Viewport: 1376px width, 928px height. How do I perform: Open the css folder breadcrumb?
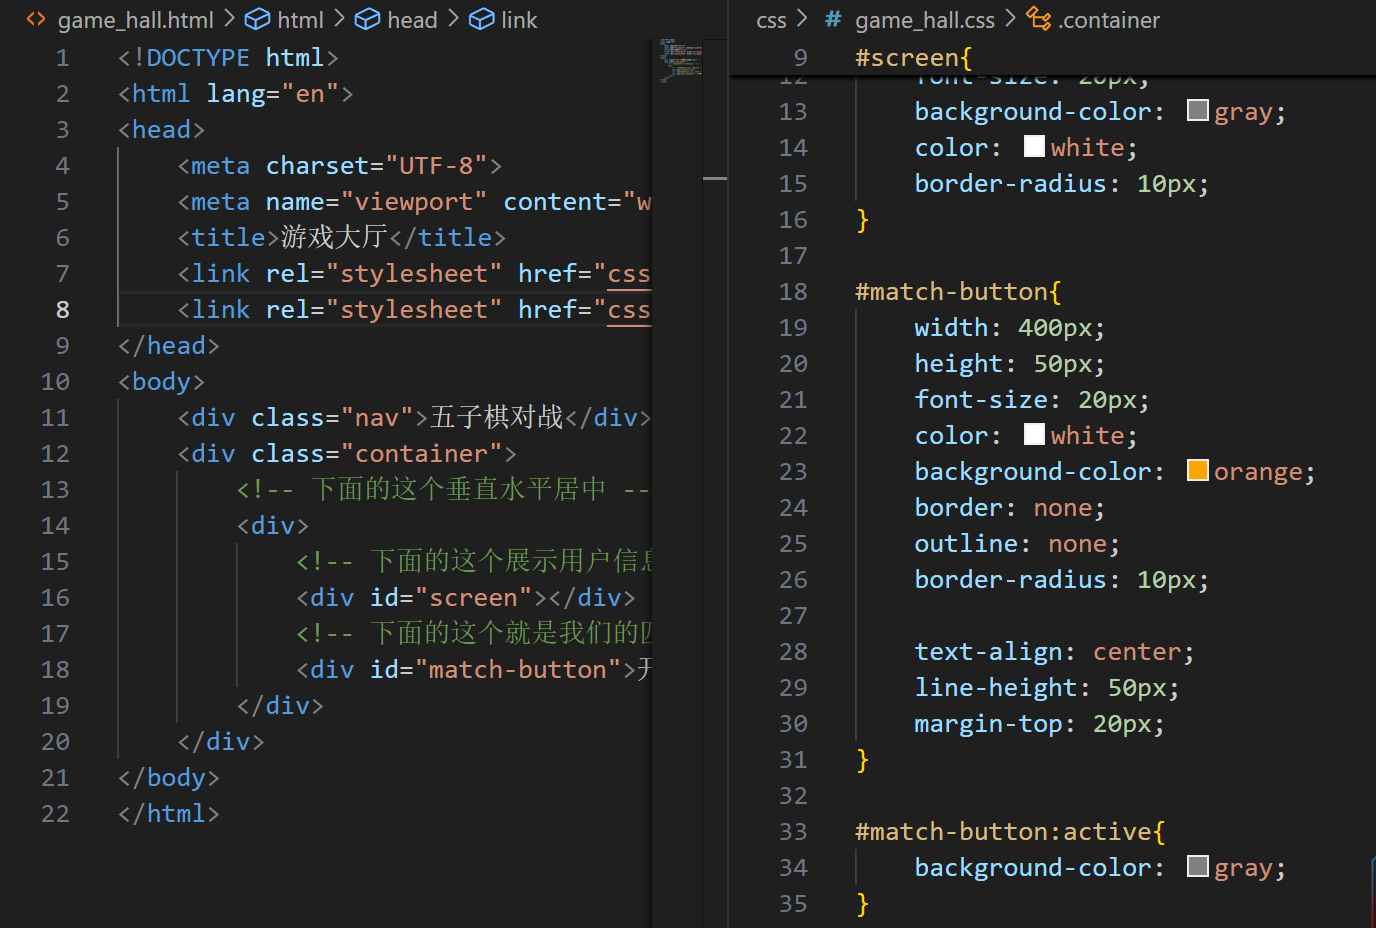pyautogui.click(x=771, y=20)
